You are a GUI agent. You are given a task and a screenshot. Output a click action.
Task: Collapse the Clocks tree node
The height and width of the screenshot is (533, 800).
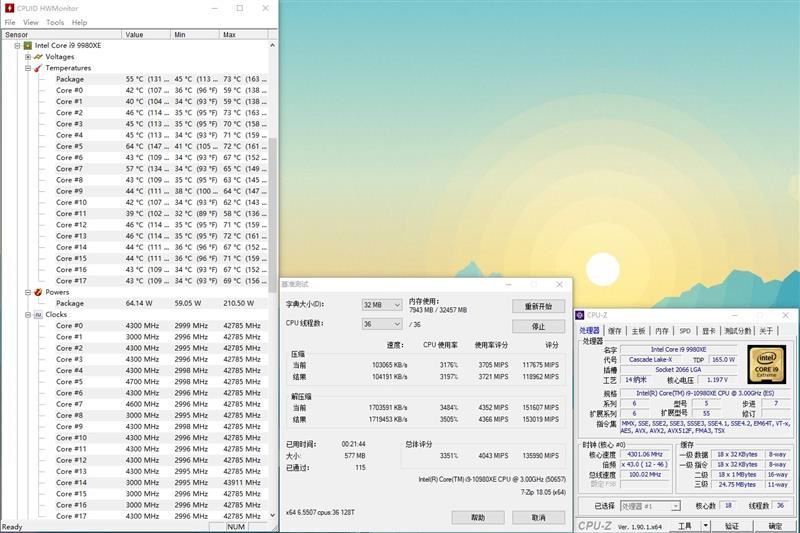click(x=28, y=315)
